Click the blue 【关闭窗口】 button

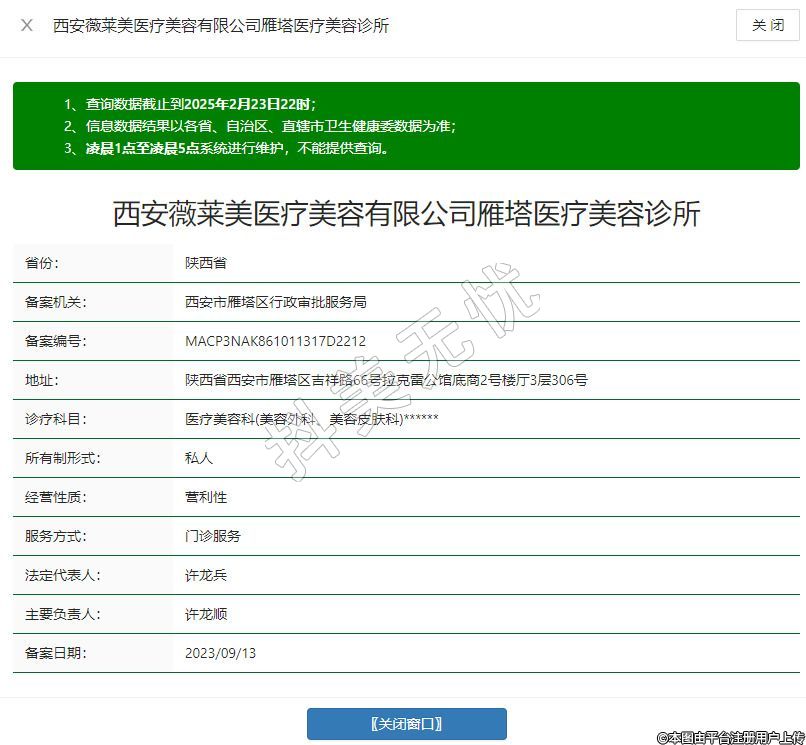tap(406, 723)
